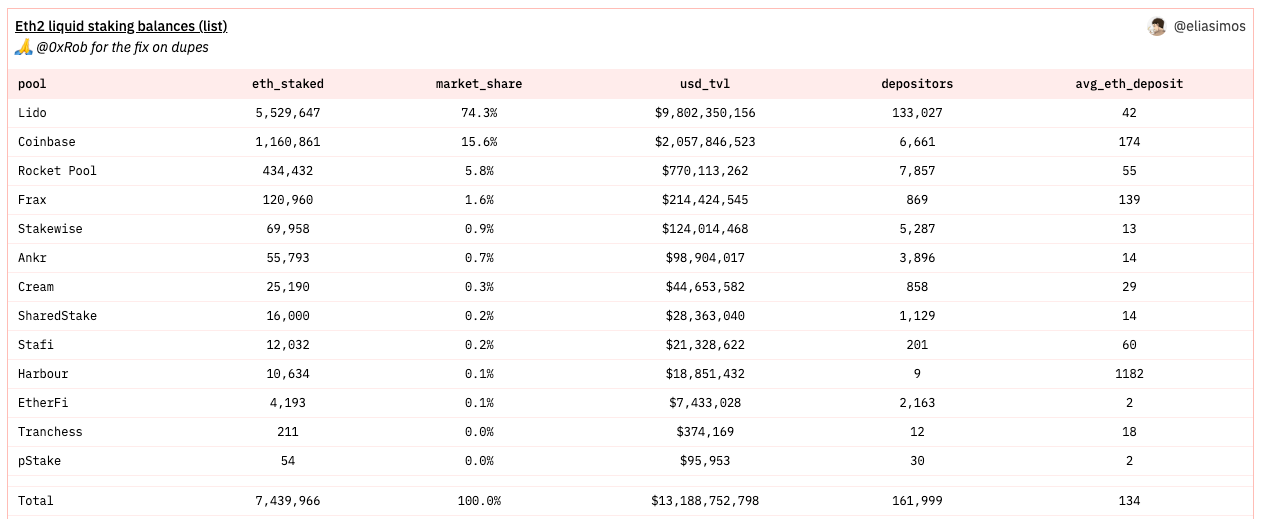The image size is (1261, 519).
Task: Click the total depositors value 161,999
Action: click(x=917, y=501)
